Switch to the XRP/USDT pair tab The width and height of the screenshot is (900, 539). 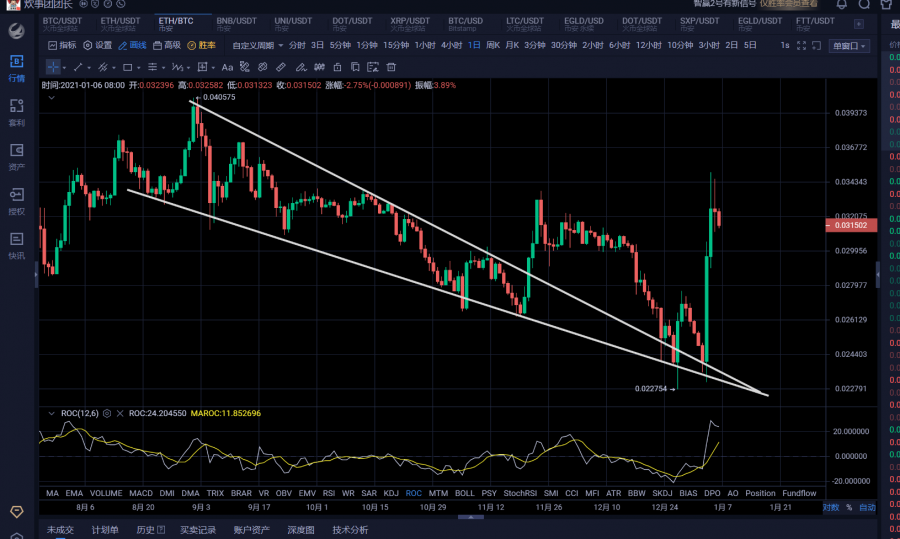tap(410, 24)
